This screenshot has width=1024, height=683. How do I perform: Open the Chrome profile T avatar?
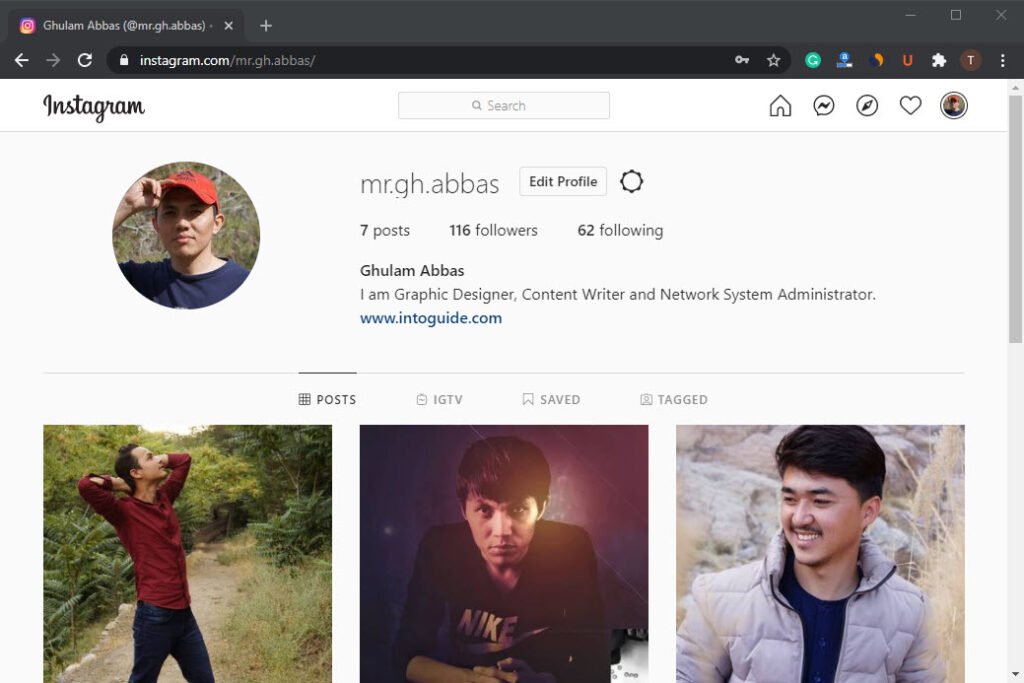[x=970, y=61]
